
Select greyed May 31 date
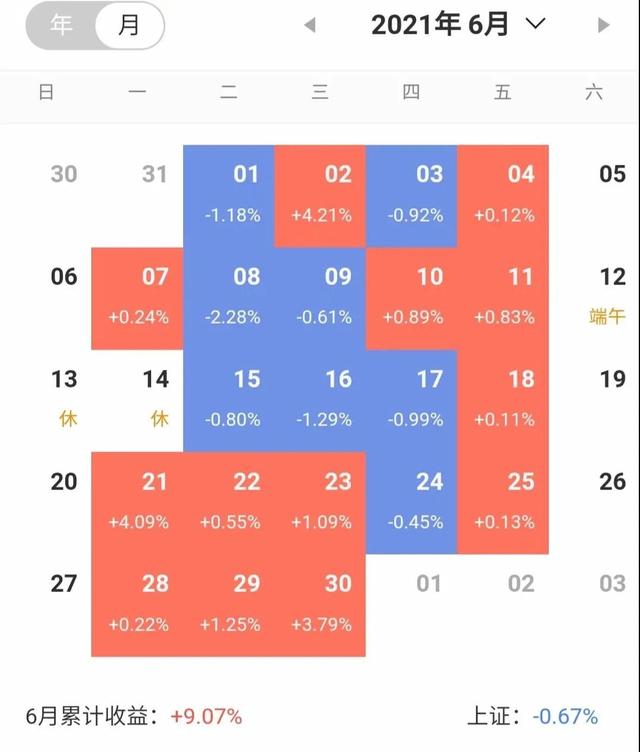click(x=155, y=174)
